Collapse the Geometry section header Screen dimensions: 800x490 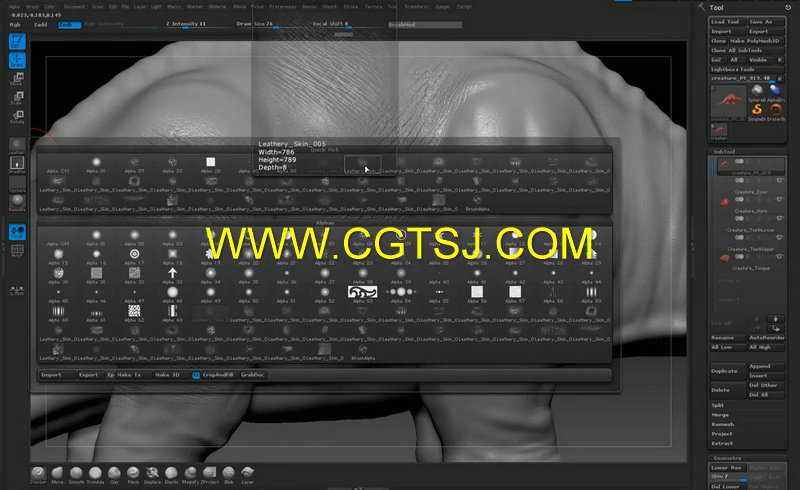[728, 458]
